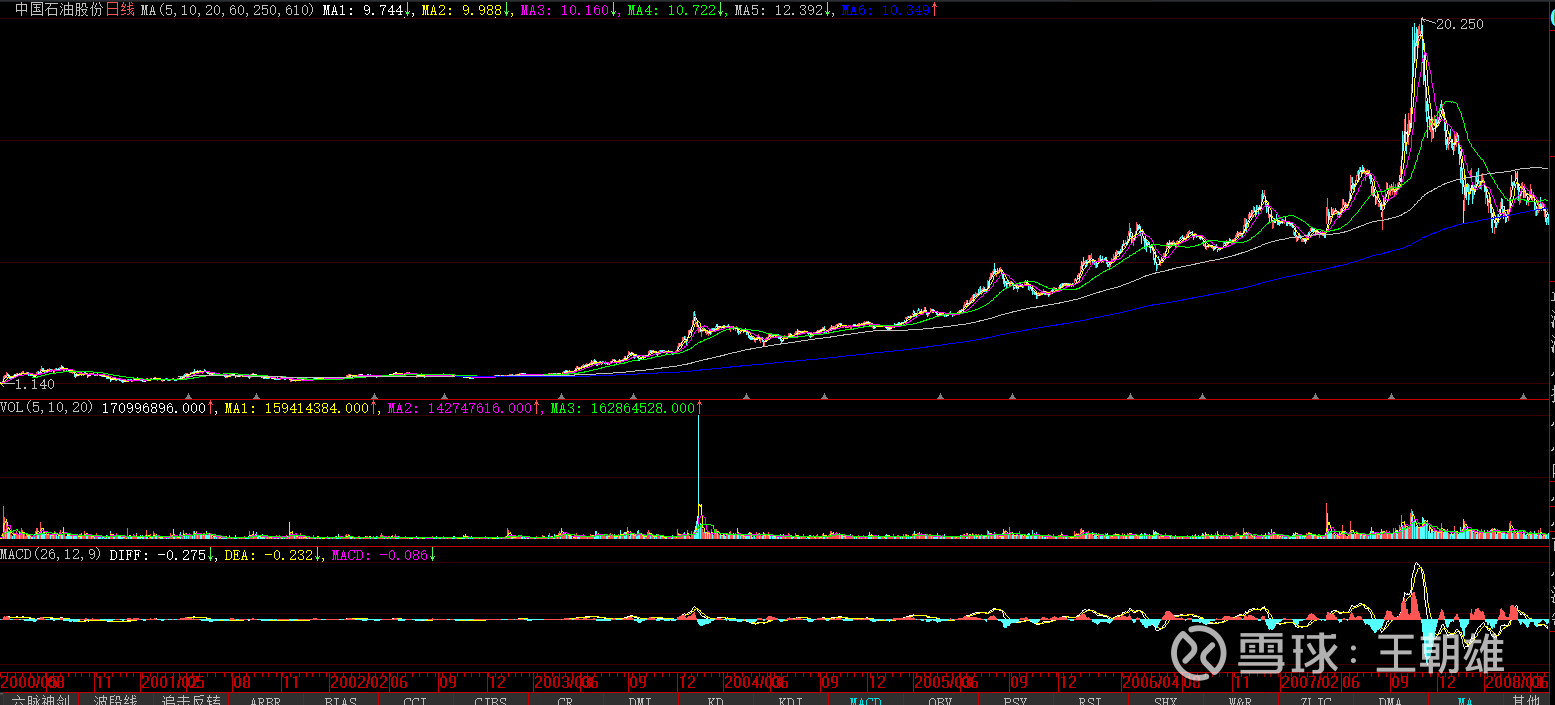Image resolution: width=1555 pixels, height=705 pixels.
Task: Switch to the MACD indicator tab
Action: click(866, 701)
